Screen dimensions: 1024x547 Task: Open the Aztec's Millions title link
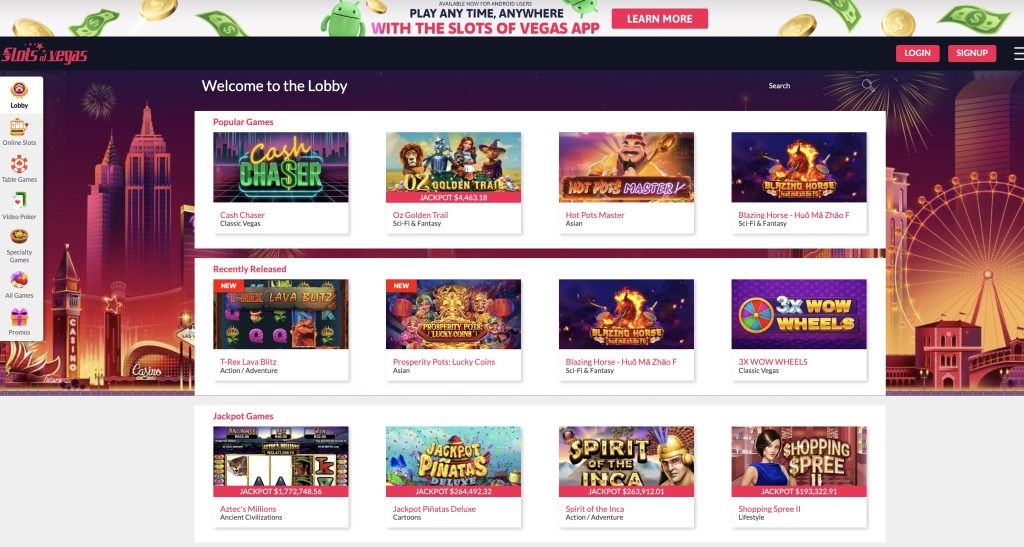(248, 509)
